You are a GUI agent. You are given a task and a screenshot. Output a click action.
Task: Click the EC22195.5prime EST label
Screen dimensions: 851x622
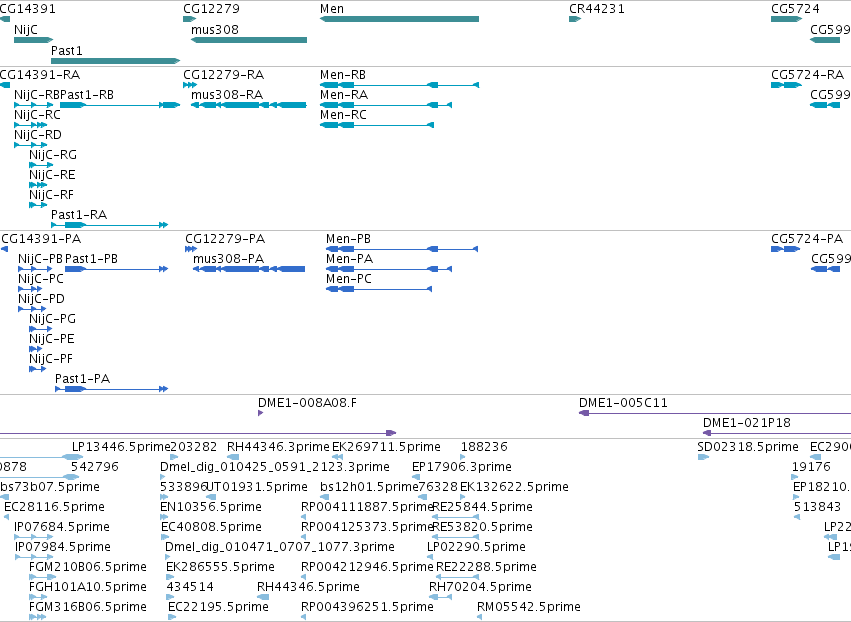(218, 607)
